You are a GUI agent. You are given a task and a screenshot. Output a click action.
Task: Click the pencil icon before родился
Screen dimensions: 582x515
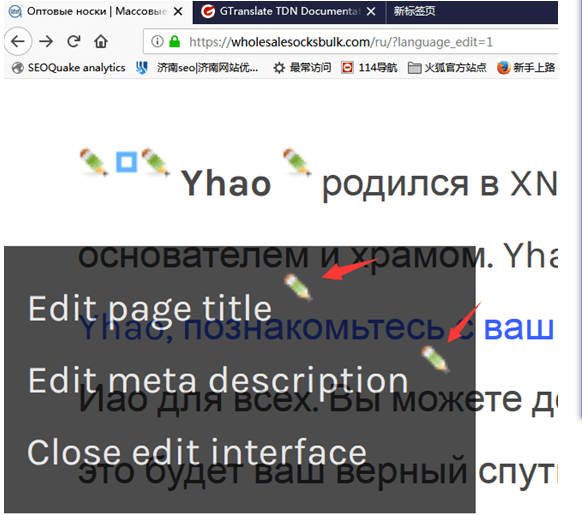coord(297,162)
